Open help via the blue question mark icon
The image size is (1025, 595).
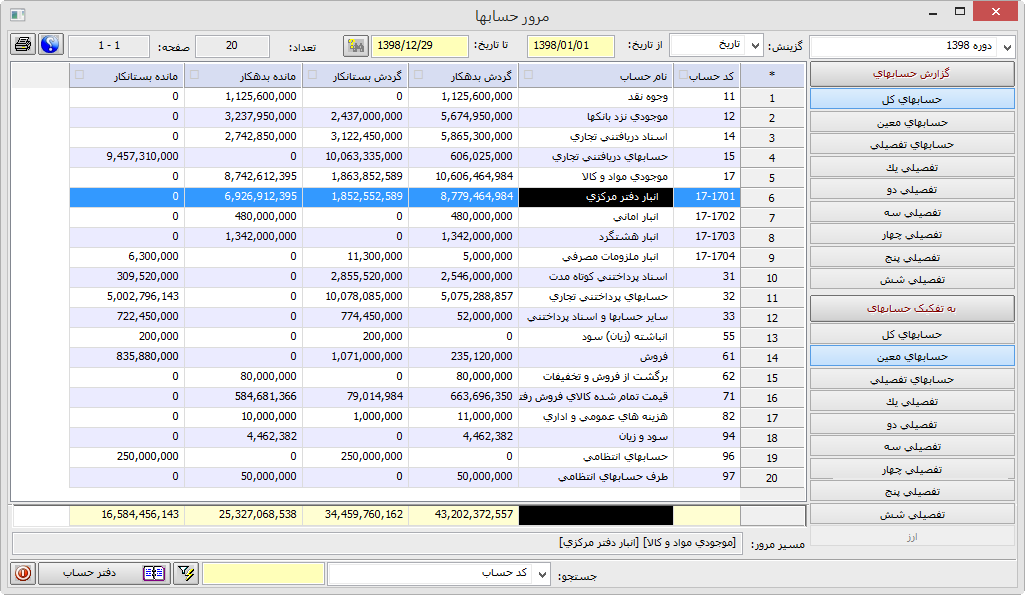(50, 45)
